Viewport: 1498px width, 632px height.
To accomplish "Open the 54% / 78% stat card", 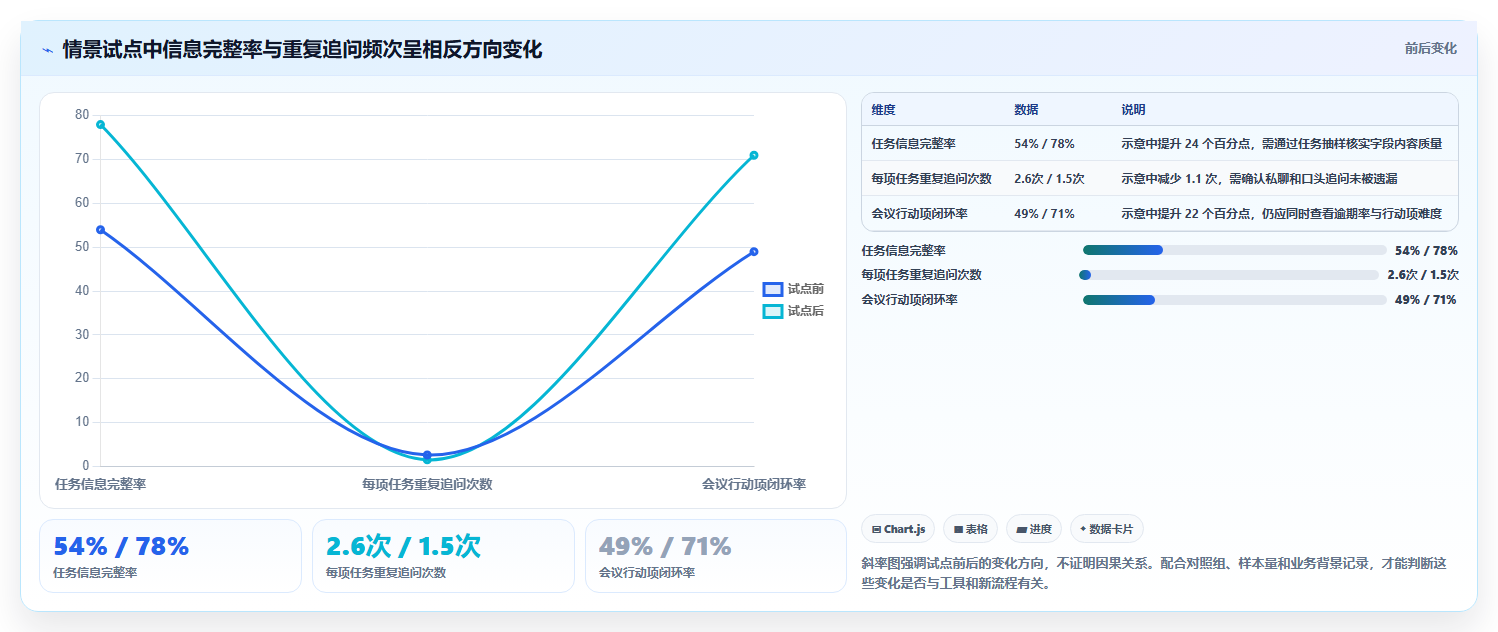I will tap(170, 556).
